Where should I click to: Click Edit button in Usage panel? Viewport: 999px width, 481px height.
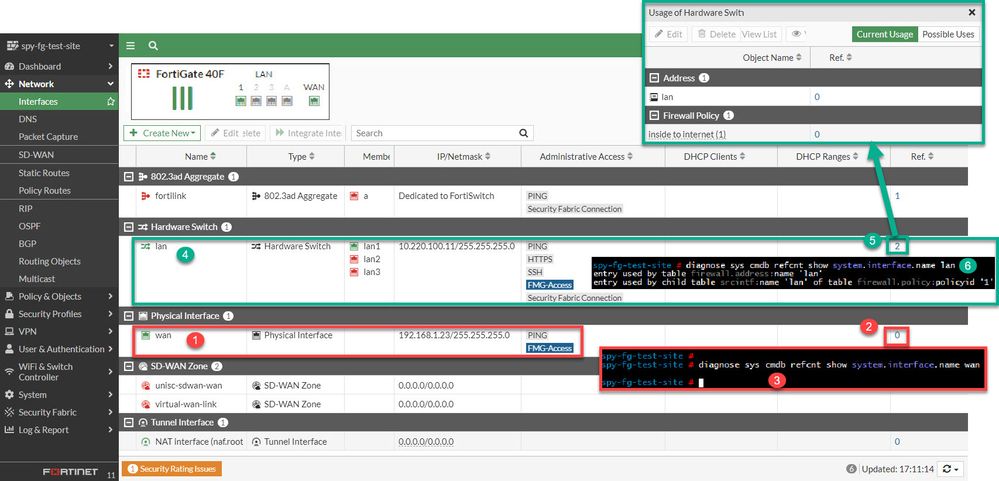pos(667,34)
